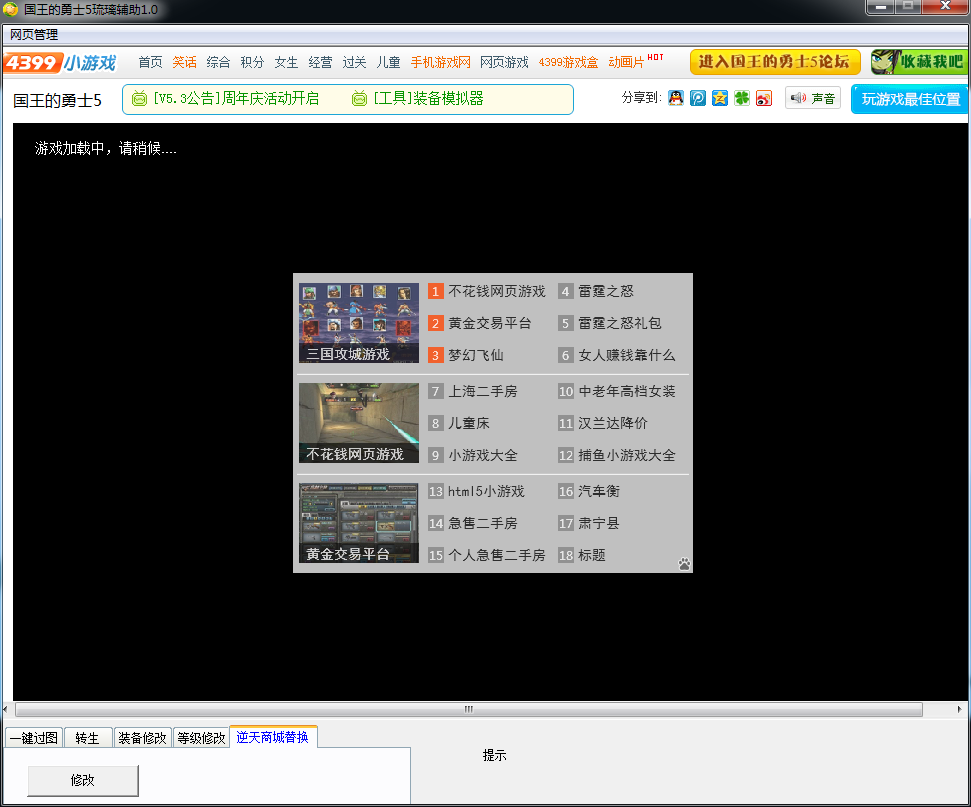Open the 笑话 nav link
Image resolution: width=971 pixels, height=807 pixels.
point(184,62)
